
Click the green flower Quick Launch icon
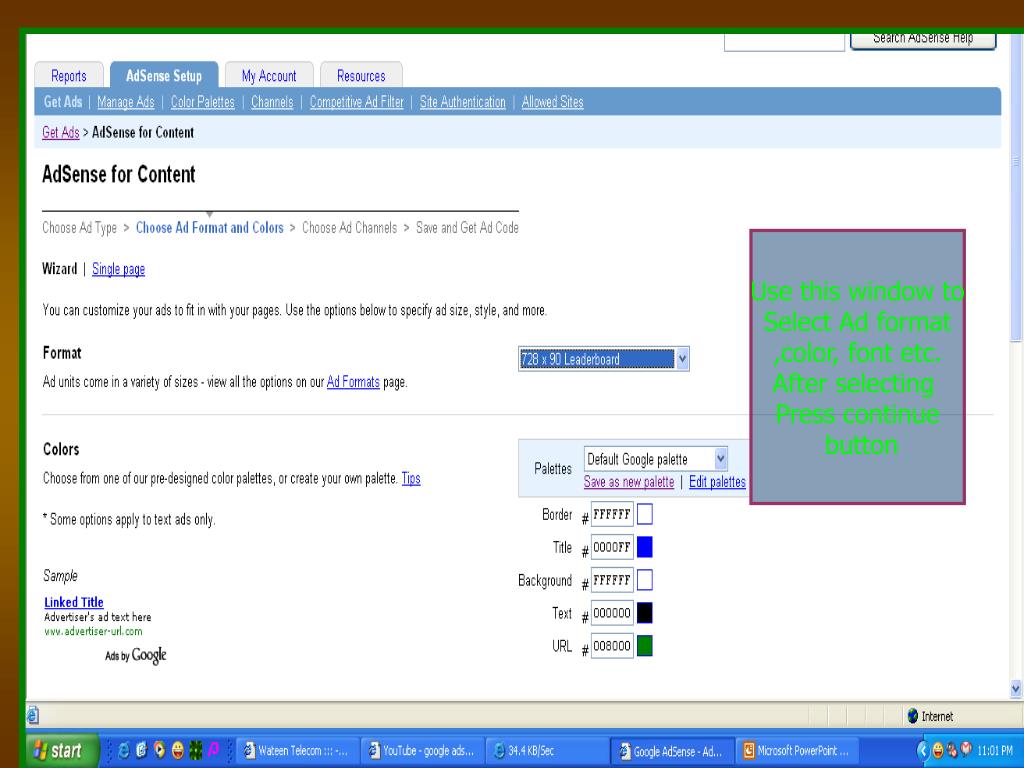[x=195, y=750]
